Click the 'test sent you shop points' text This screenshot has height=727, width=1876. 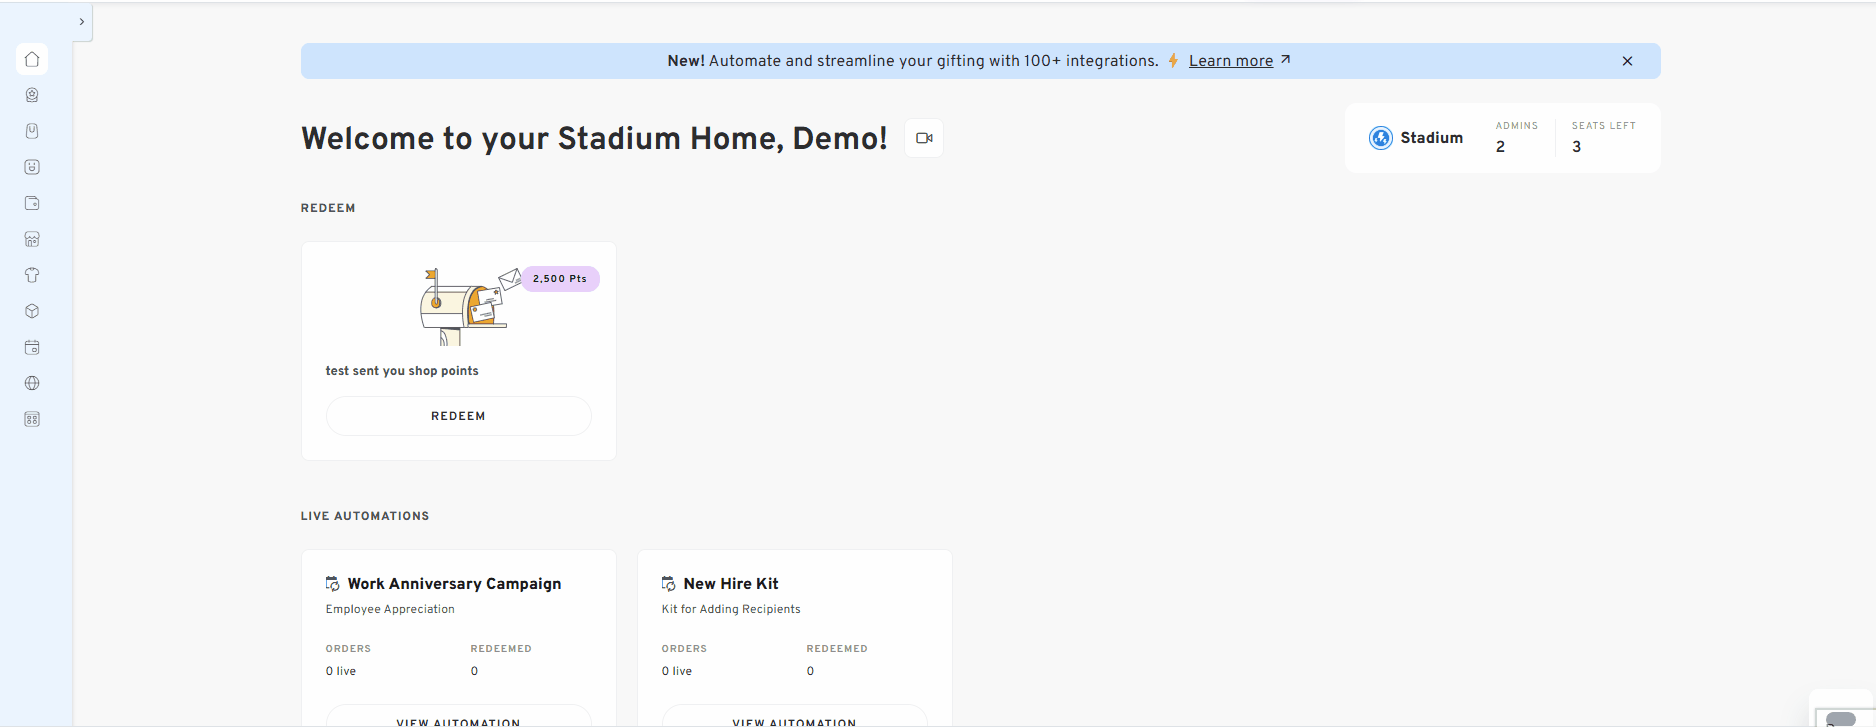coord(402,371)
